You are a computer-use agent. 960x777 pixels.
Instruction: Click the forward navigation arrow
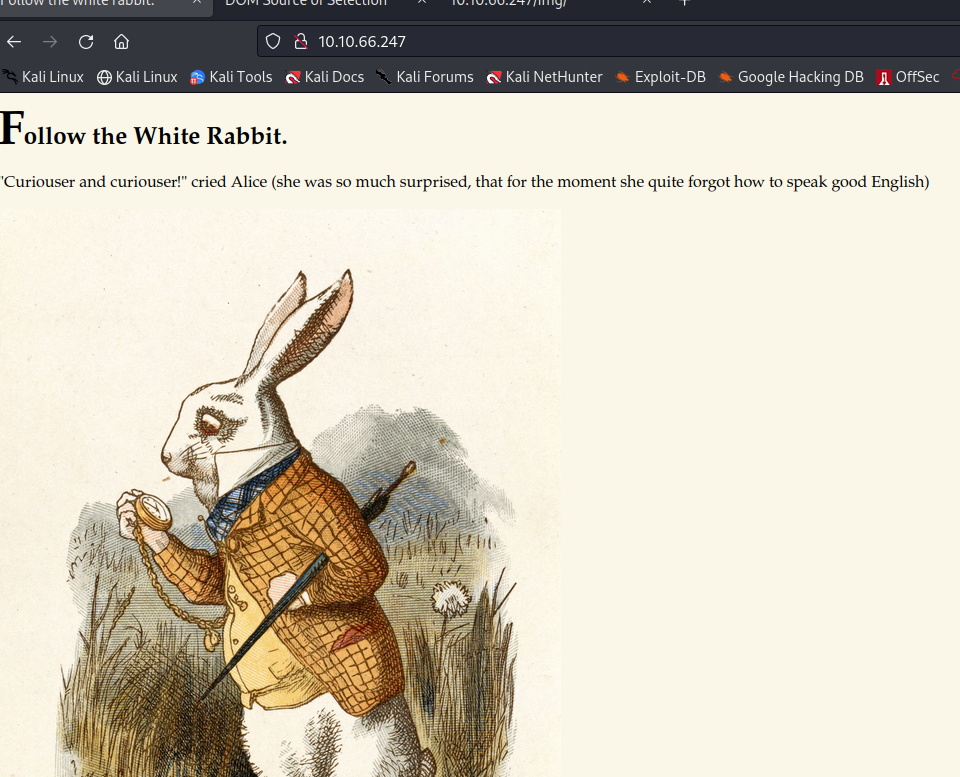(50, 42)
